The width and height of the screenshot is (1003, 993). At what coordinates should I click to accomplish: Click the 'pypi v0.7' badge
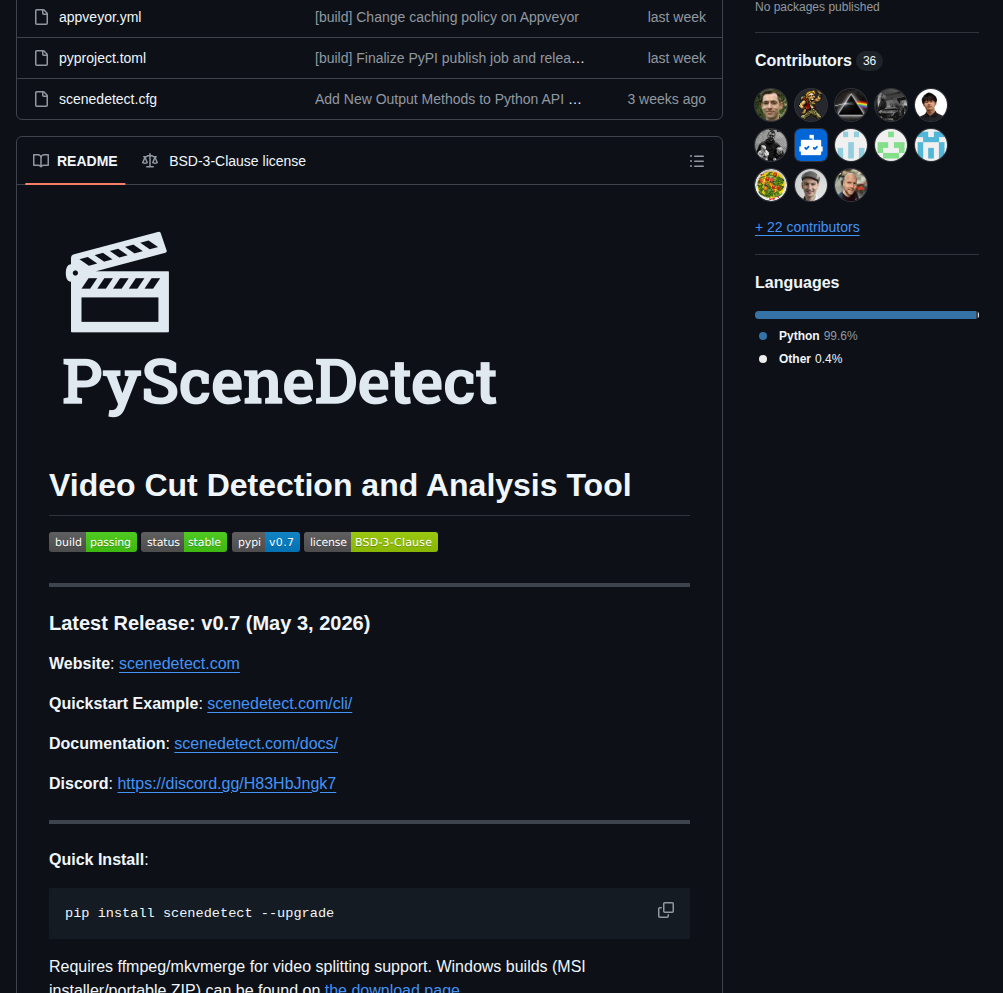(x=265, y=542)
